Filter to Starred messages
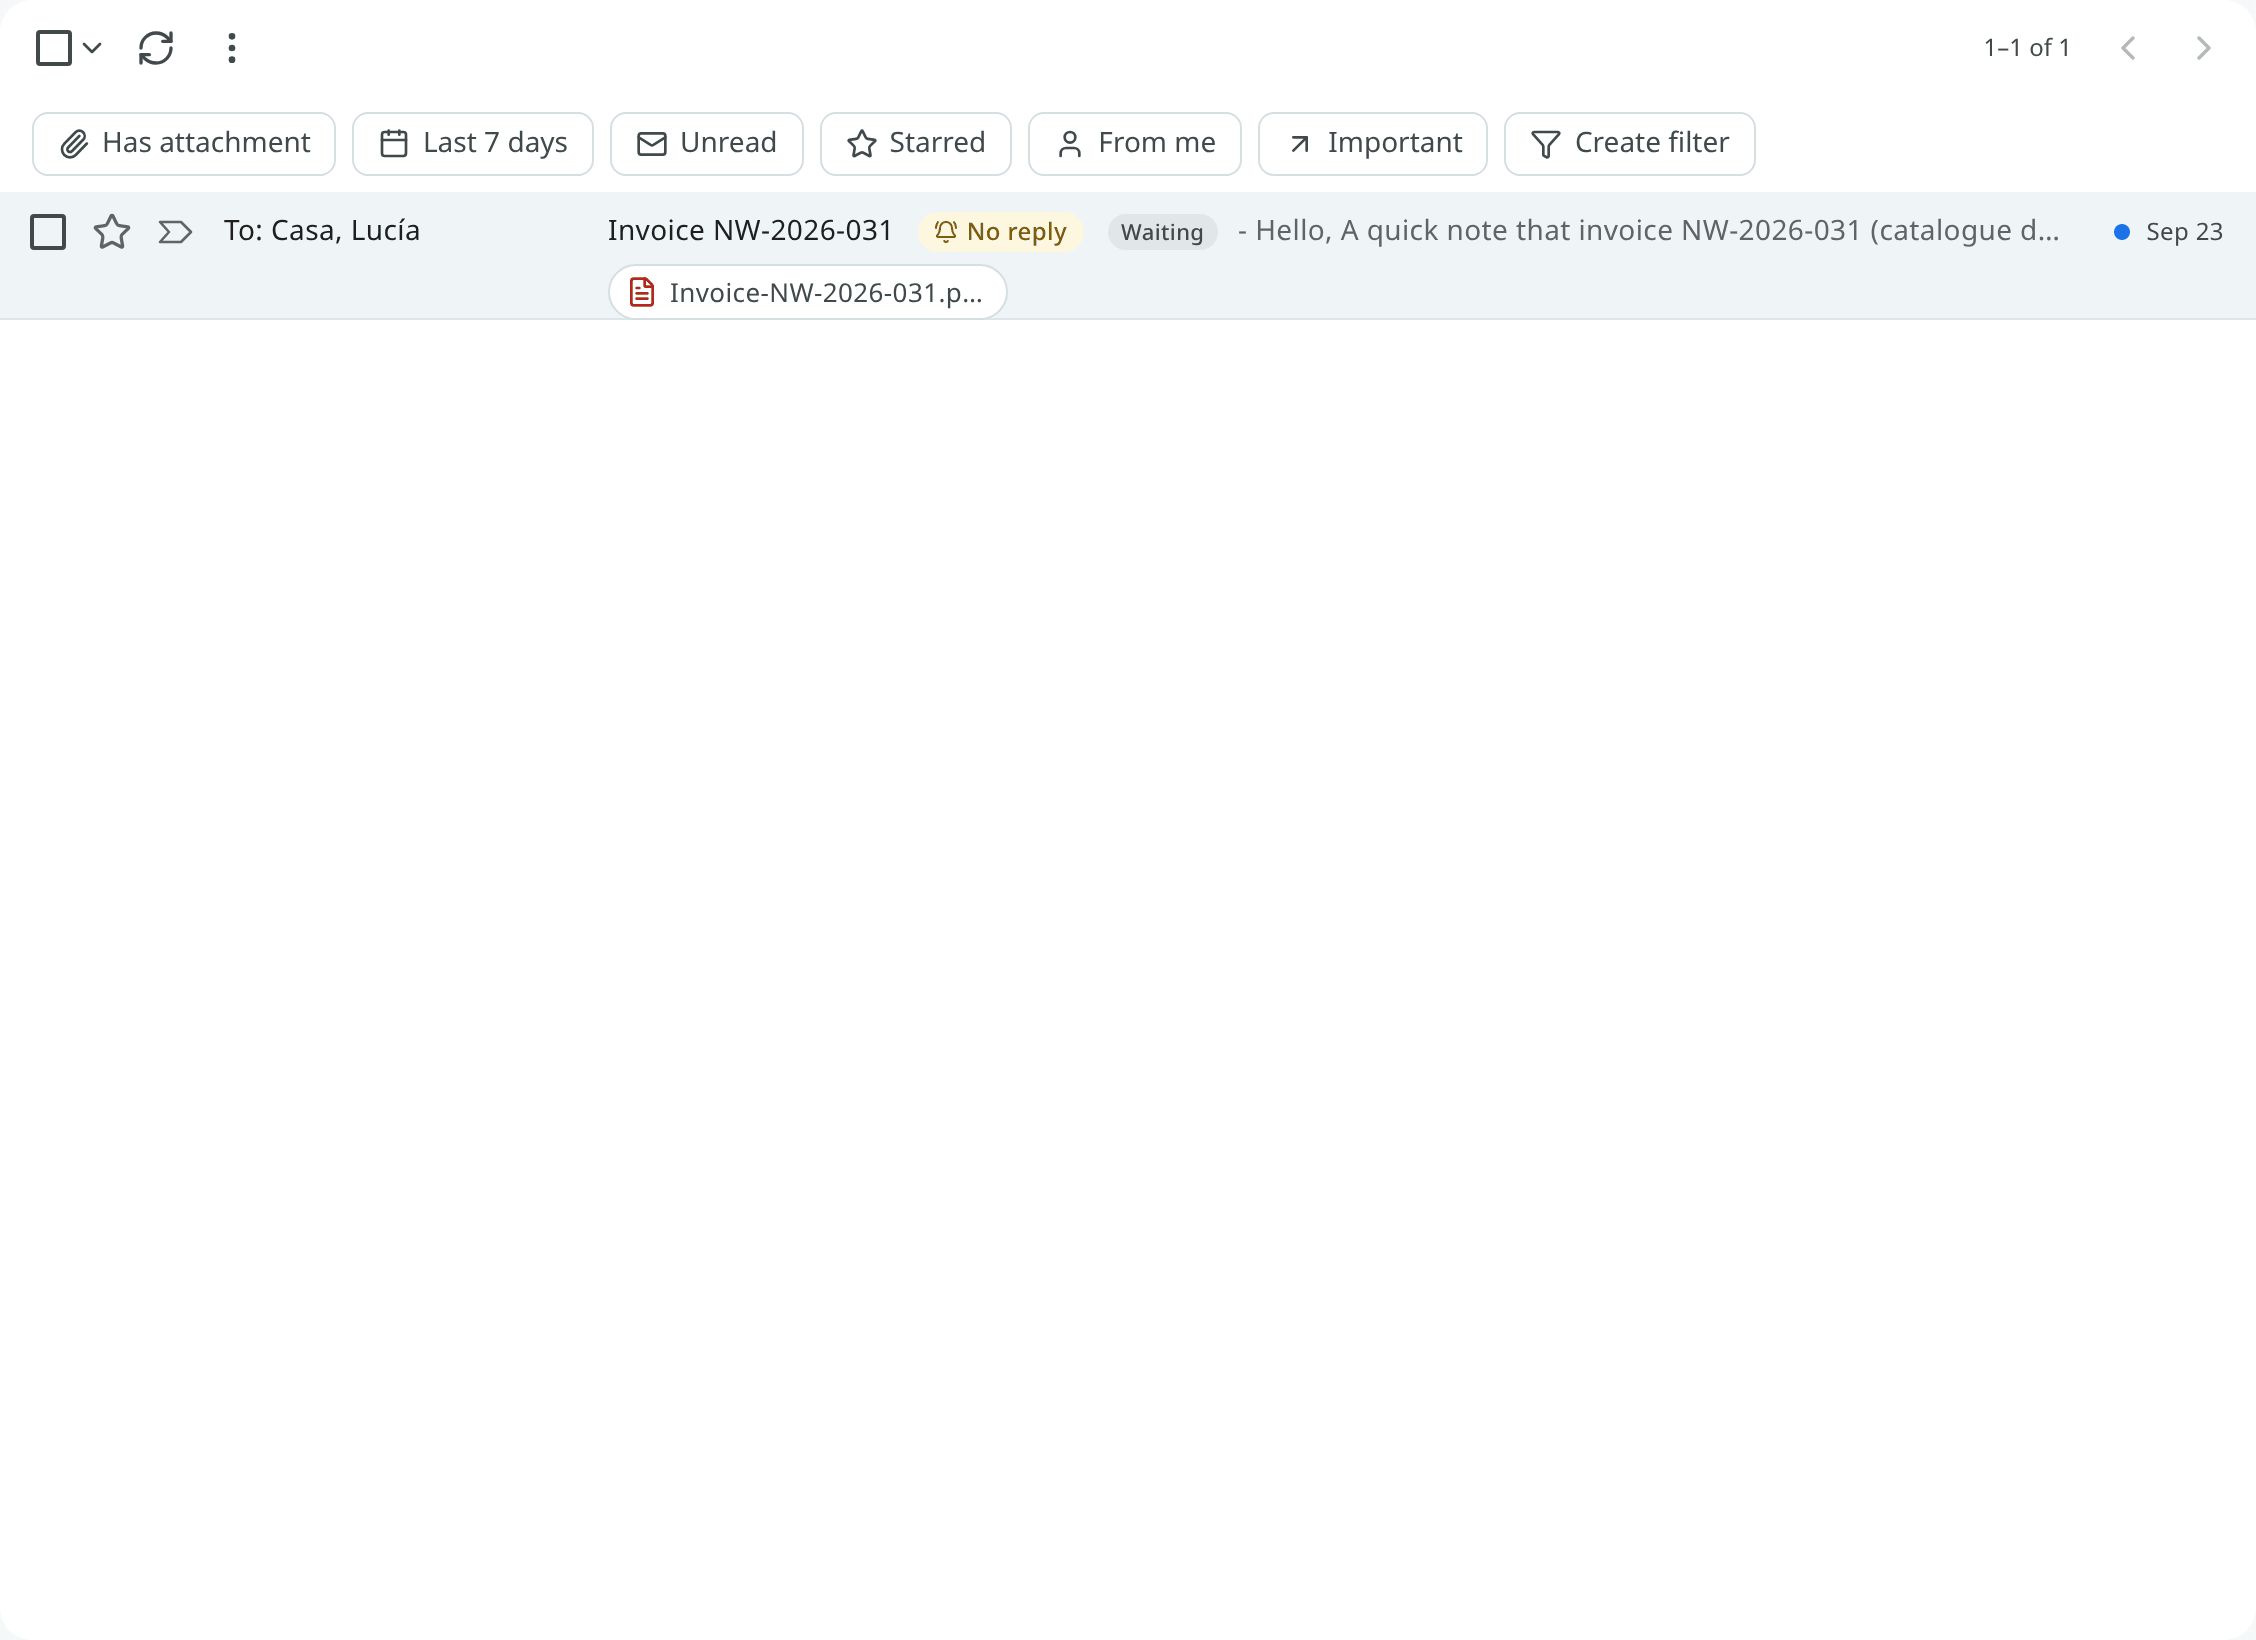This screenshot has width=2256, height=1640. tap(916, 144)
